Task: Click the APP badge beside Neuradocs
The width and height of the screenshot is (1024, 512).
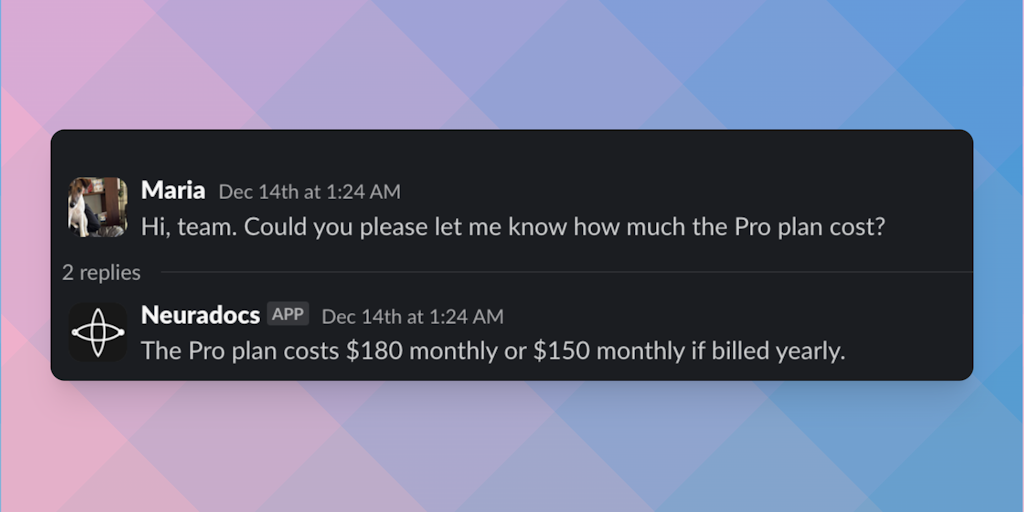Action: pyautogui.click(x=288, y=314)
